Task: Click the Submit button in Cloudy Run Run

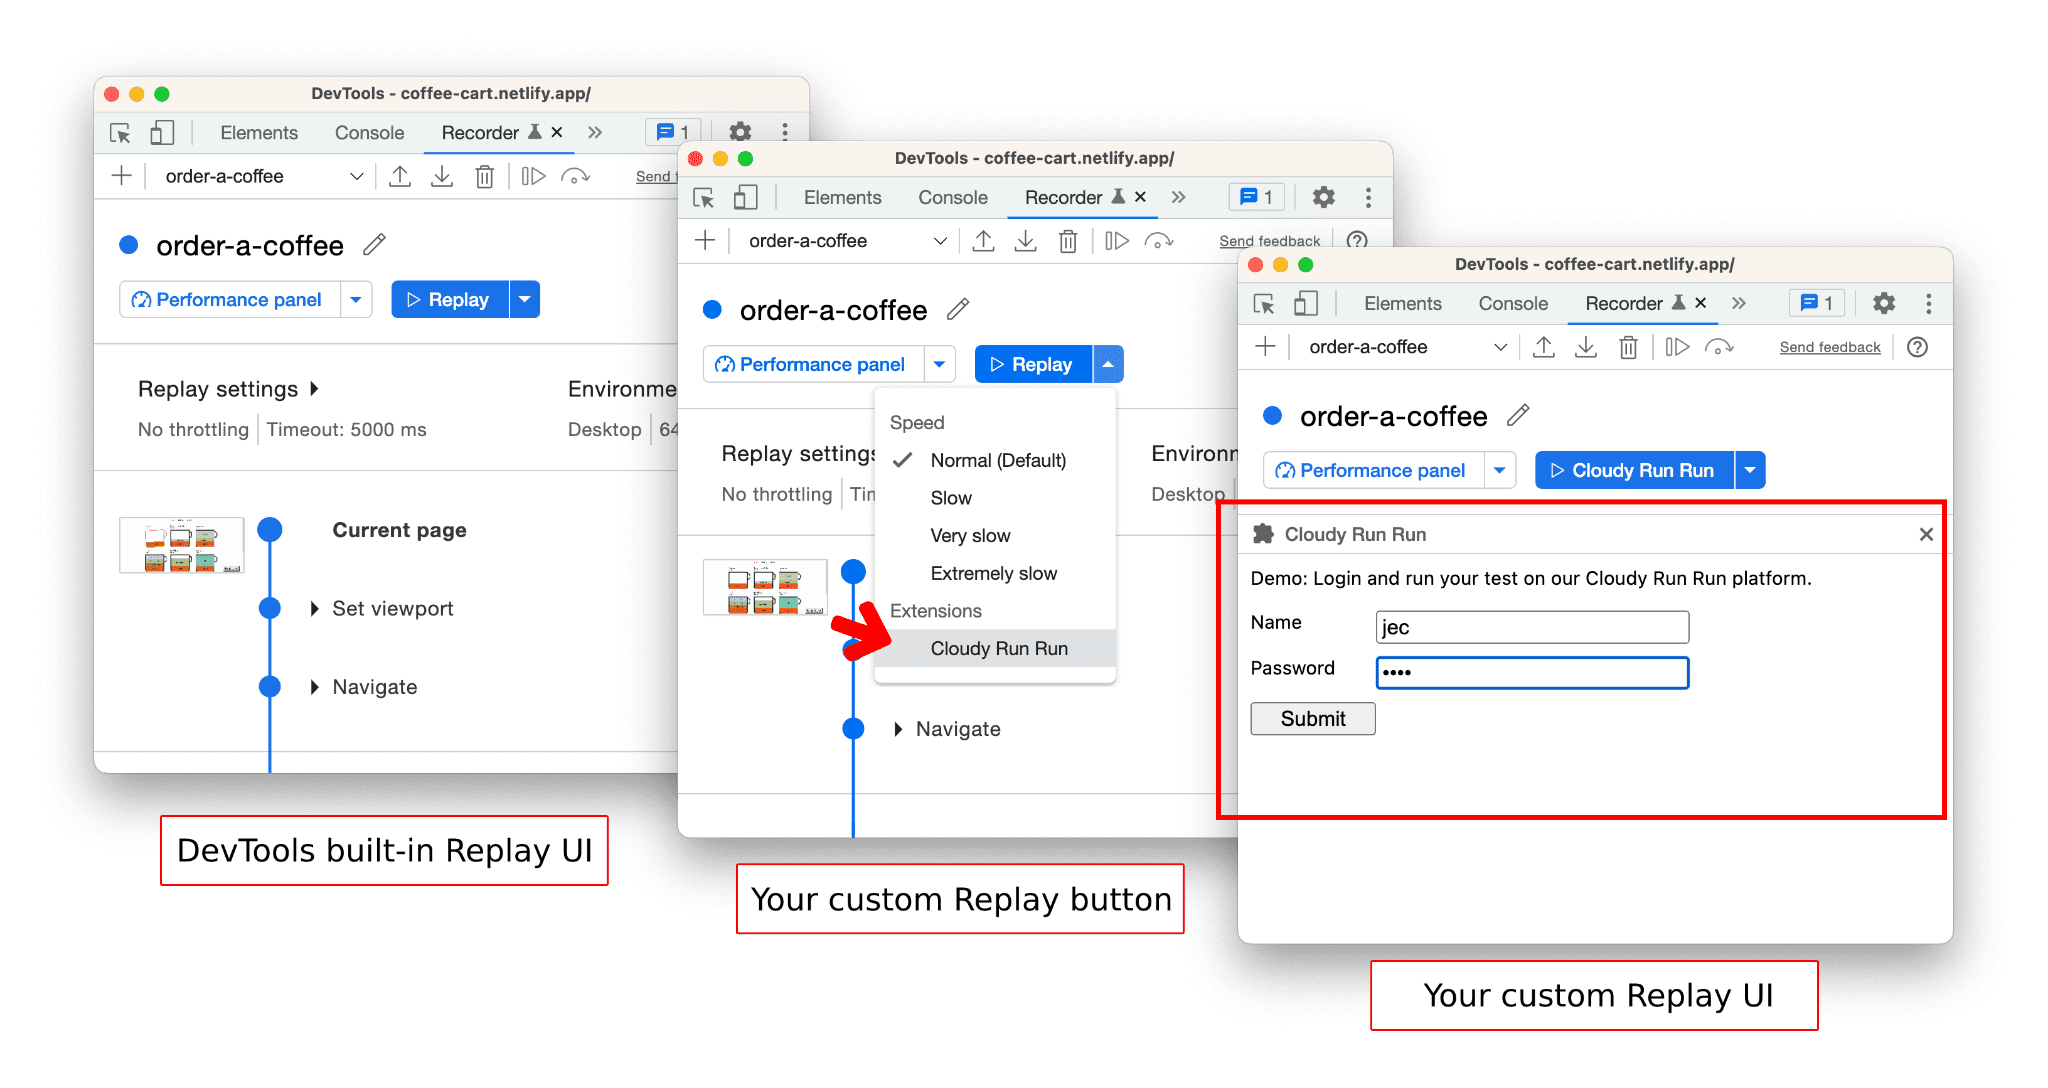Action: point(1313,719)
